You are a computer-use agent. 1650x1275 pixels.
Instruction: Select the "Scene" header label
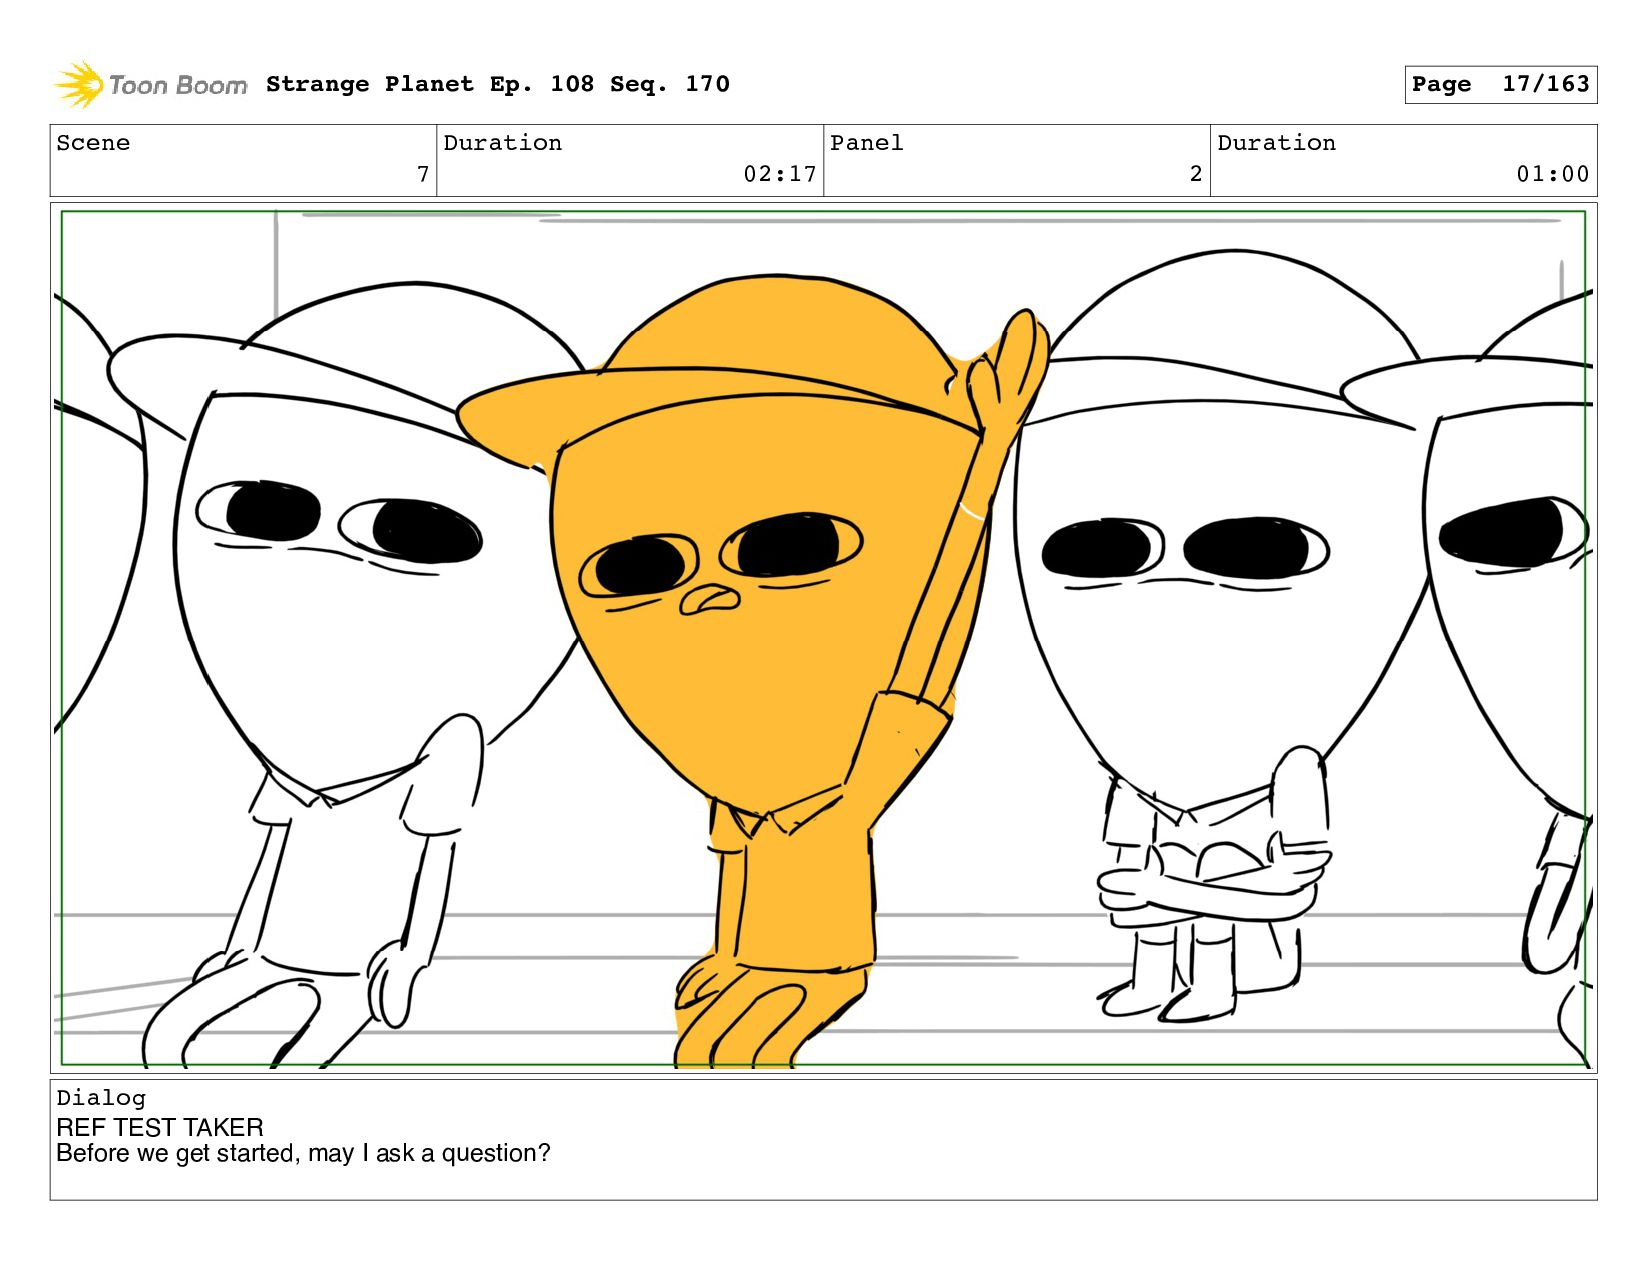tap(93, 143)
